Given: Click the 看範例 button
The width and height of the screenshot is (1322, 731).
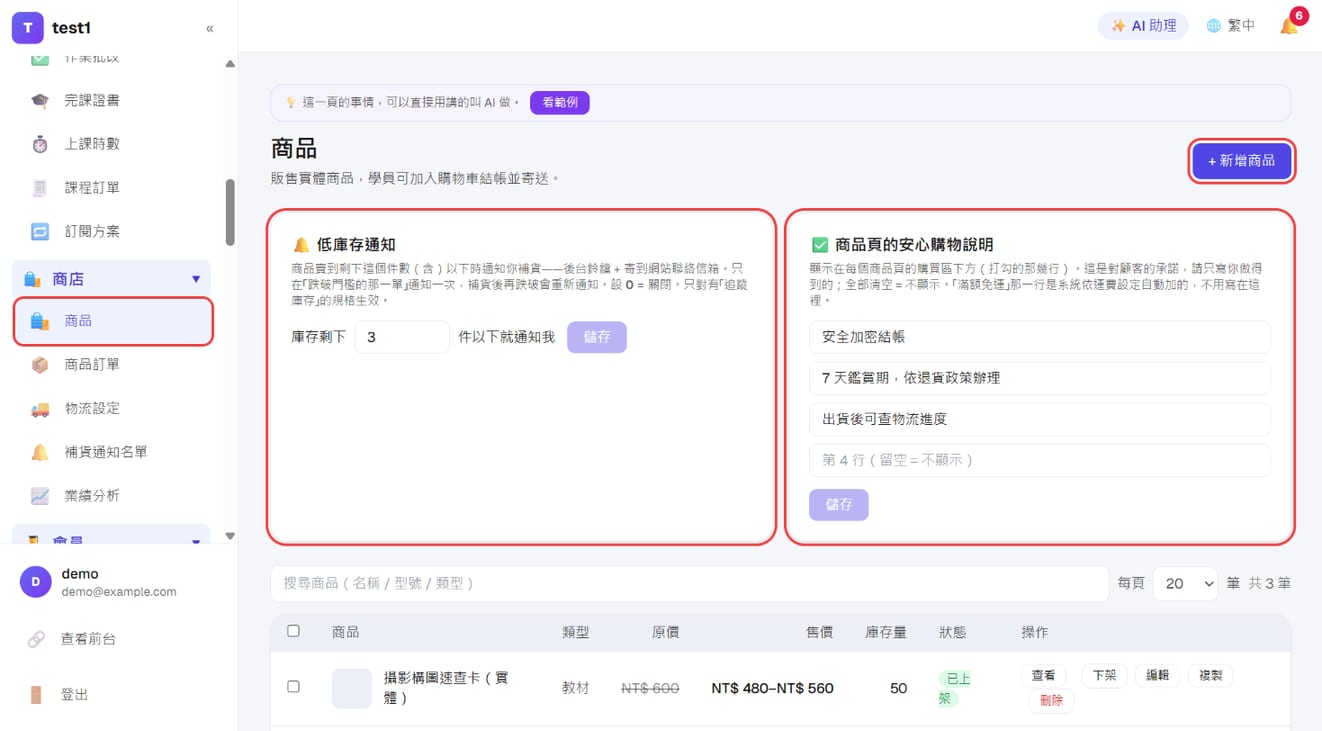Looking at the screenshot, I should [x=560, y=102].
